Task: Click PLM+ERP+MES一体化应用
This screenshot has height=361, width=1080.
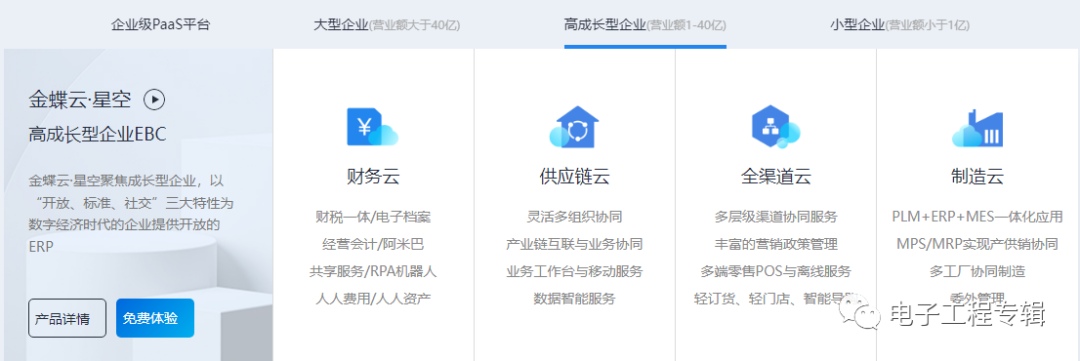Action: [x=977, y=217]
